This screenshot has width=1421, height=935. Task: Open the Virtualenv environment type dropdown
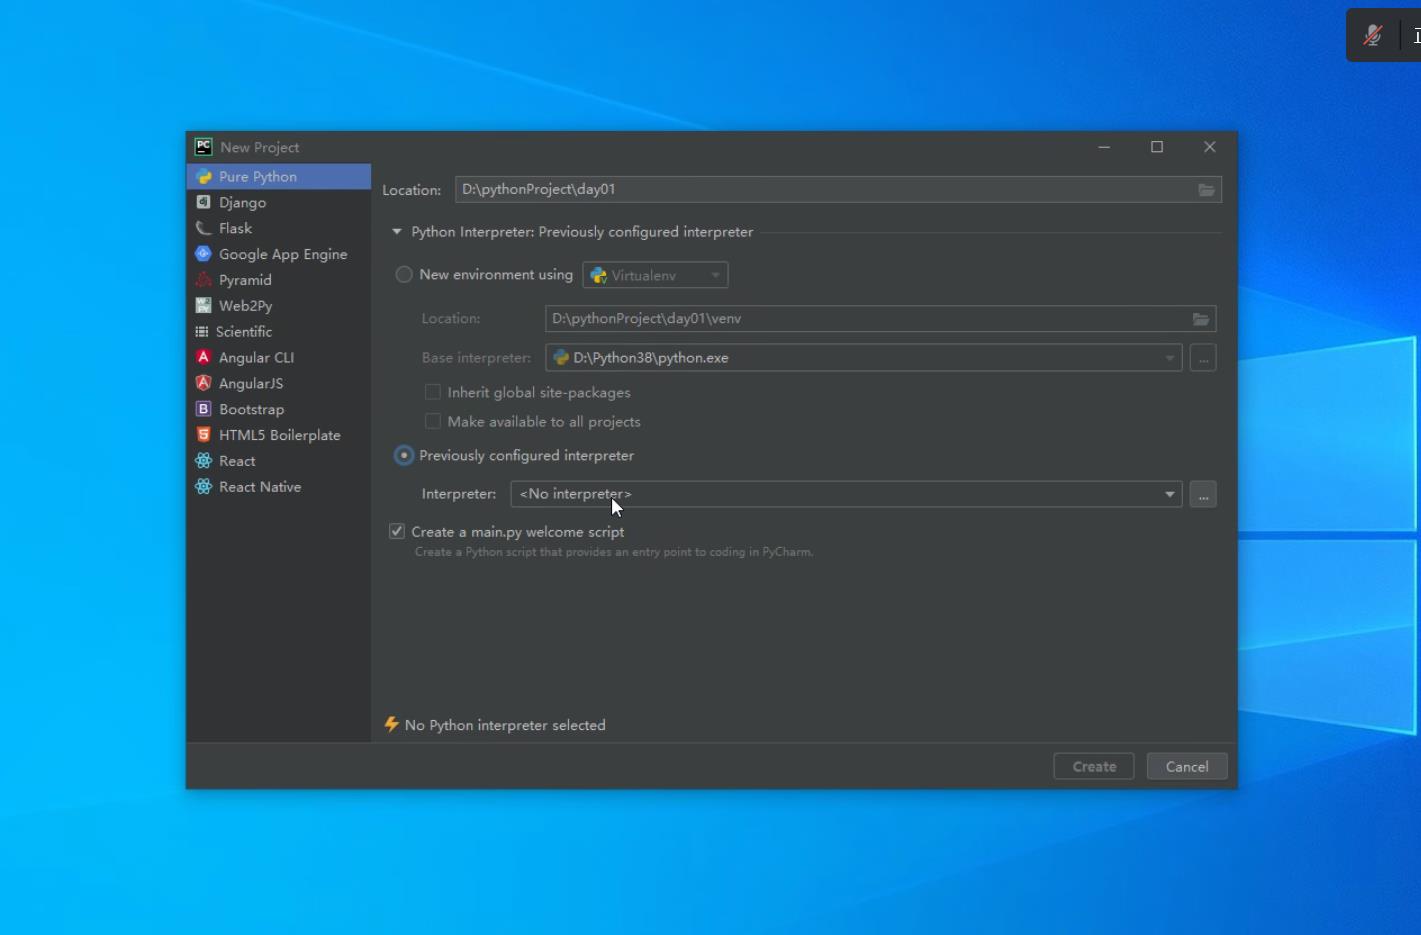[656, 275]
